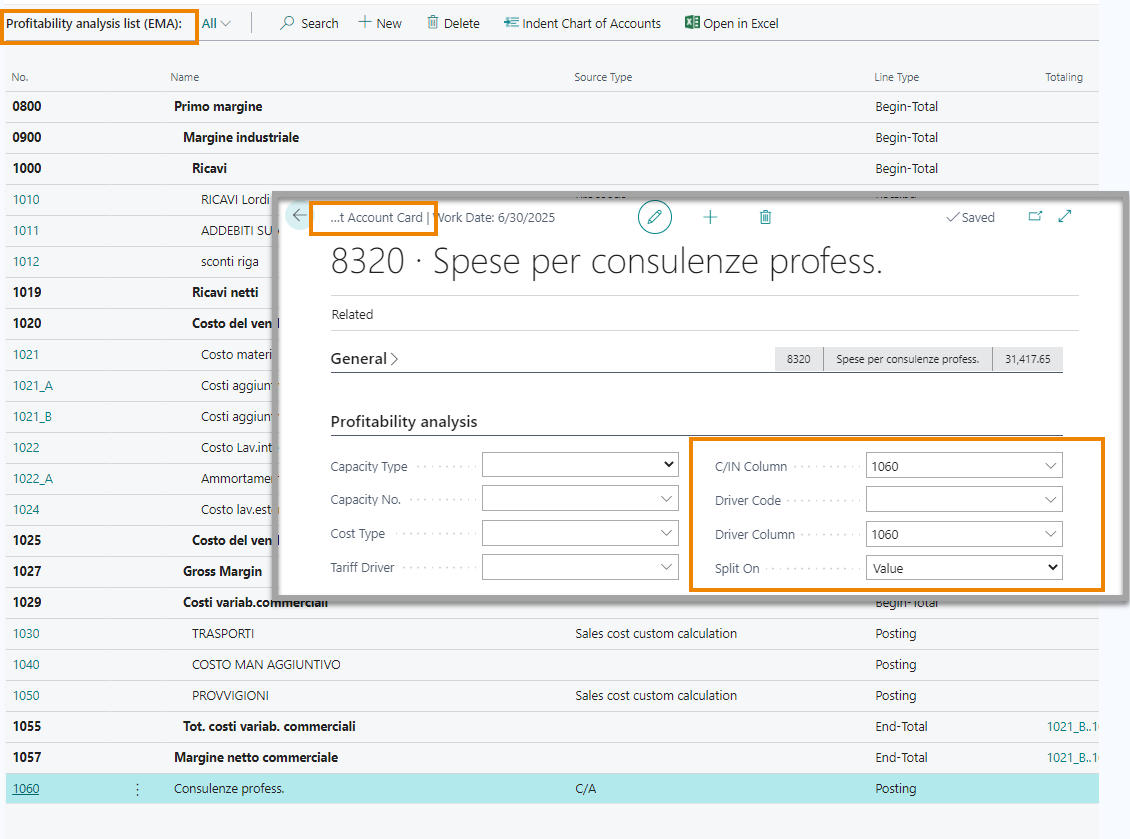Open the card in a new window
Image resolution: width=1130 pixels, height=839 pixels.
point(1035,216)
